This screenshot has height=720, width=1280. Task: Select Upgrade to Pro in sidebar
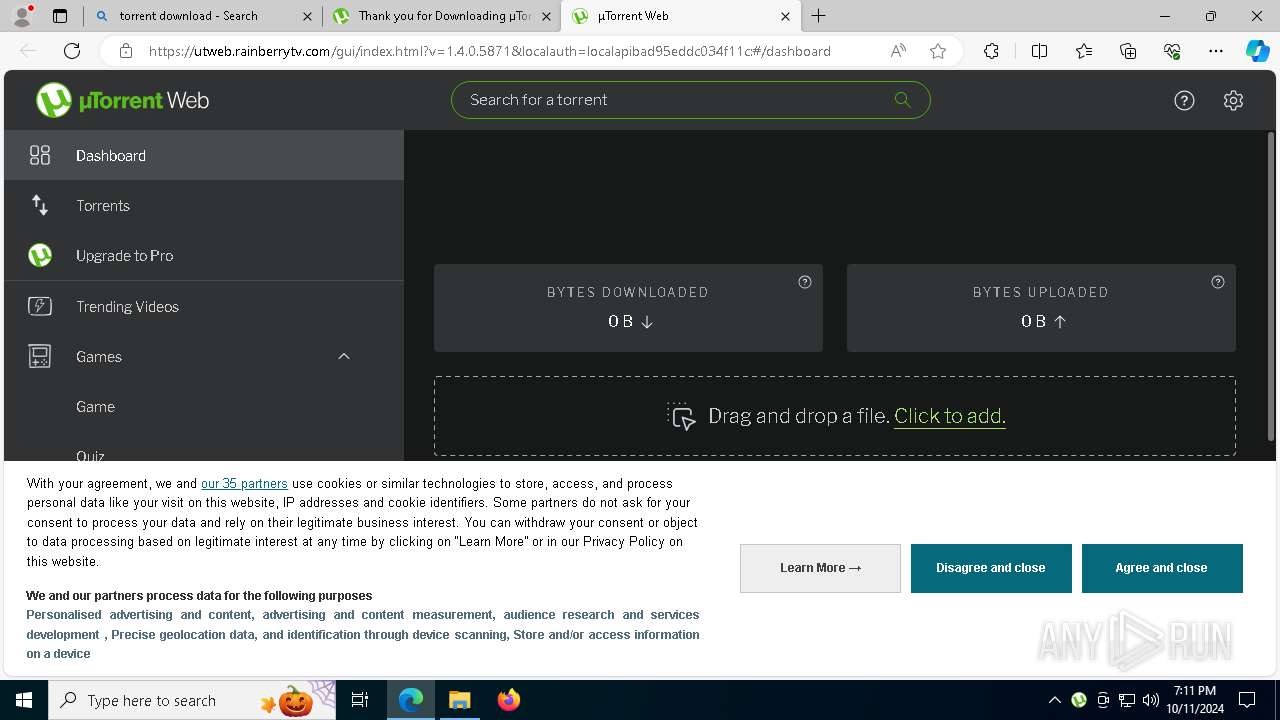click(204, 255)
